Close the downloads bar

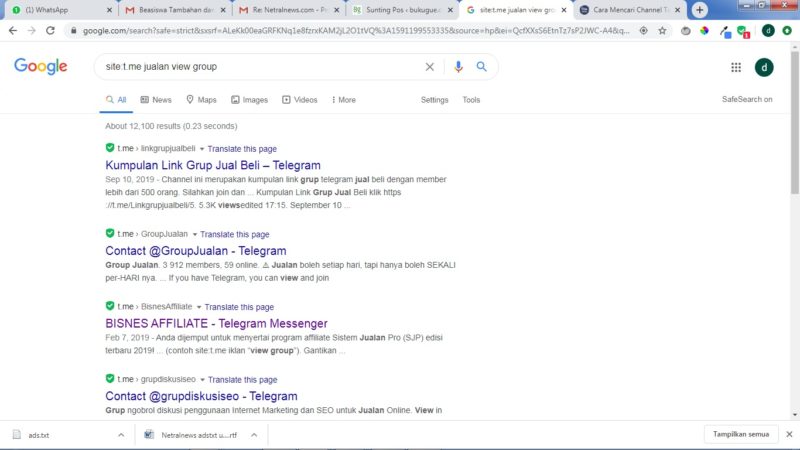(x=789, y=434)
